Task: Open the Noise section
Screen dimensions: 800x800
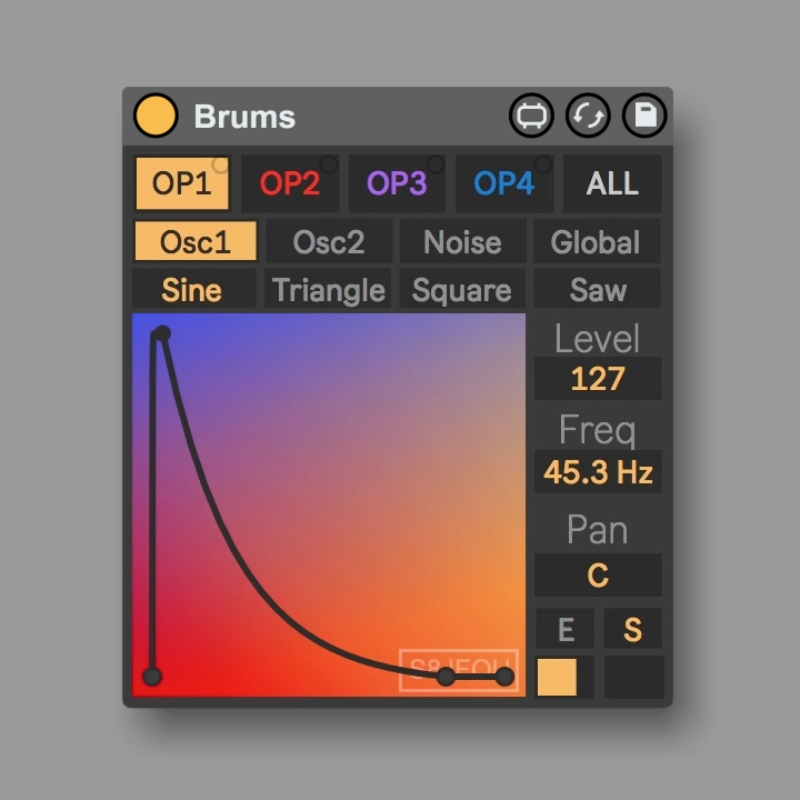Action: coord(462,242)
